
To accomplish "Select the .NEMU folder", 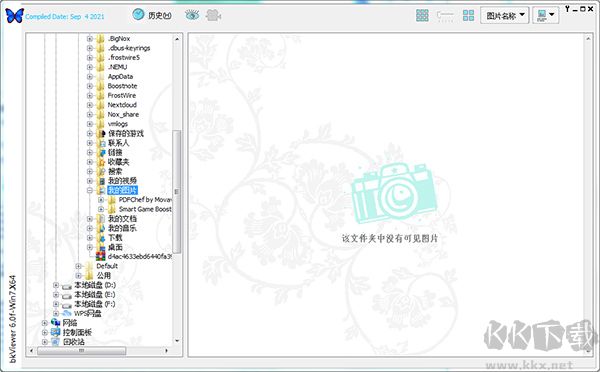I will click(117, 67).
